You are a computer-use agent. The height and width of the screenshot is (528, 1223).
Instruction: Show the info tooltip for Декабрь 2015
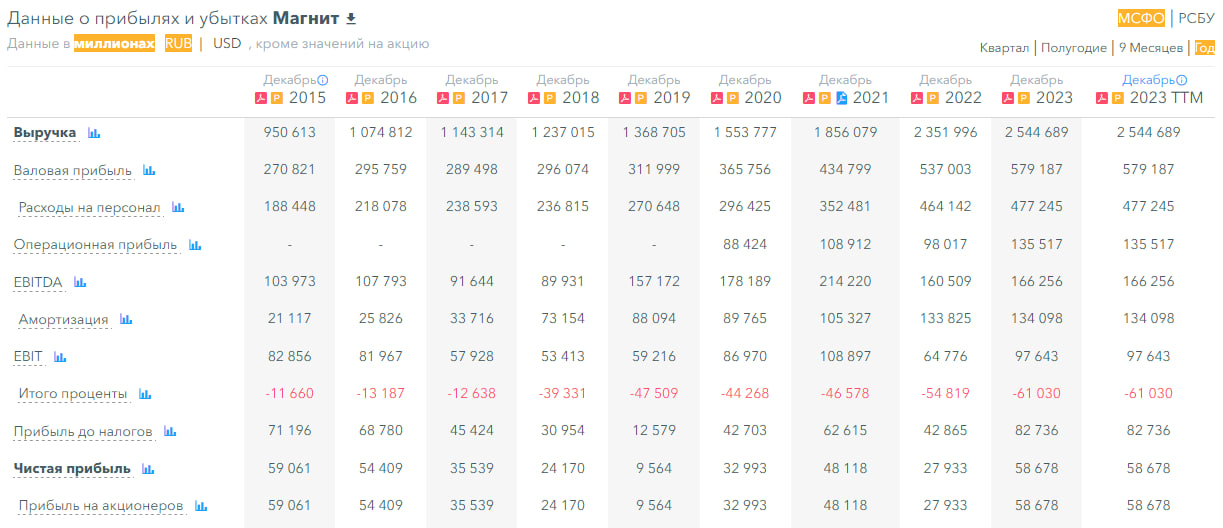click(x=322, y=80)
